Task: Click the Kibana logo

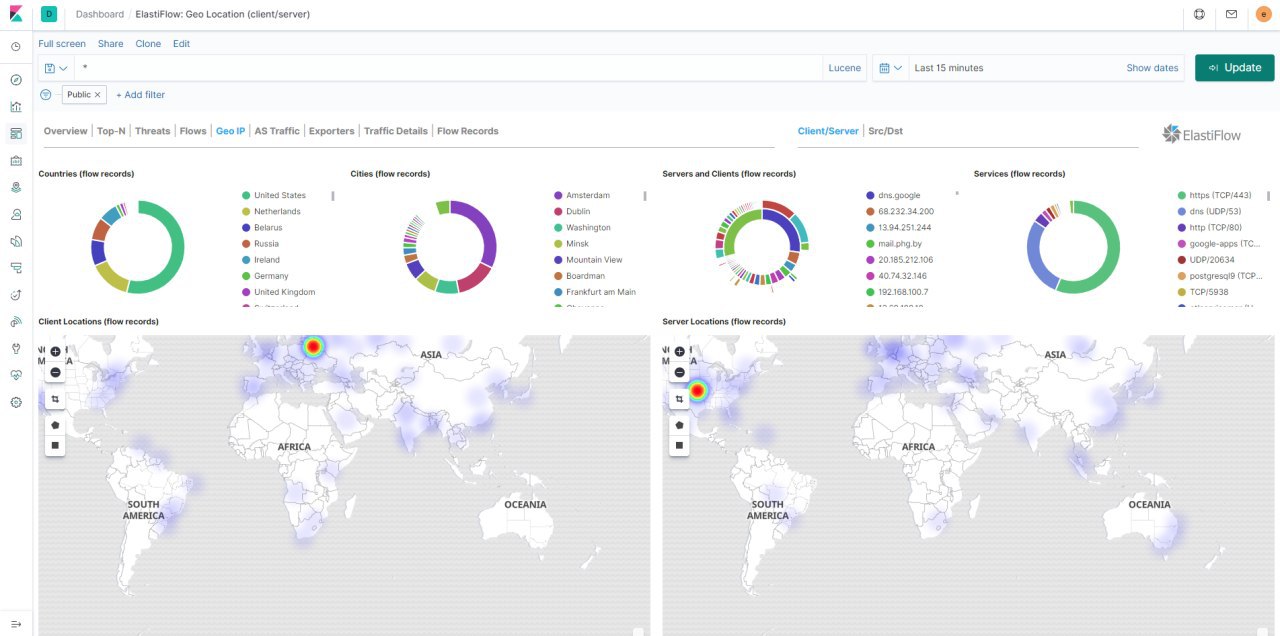Action: [x=16, y=14]
